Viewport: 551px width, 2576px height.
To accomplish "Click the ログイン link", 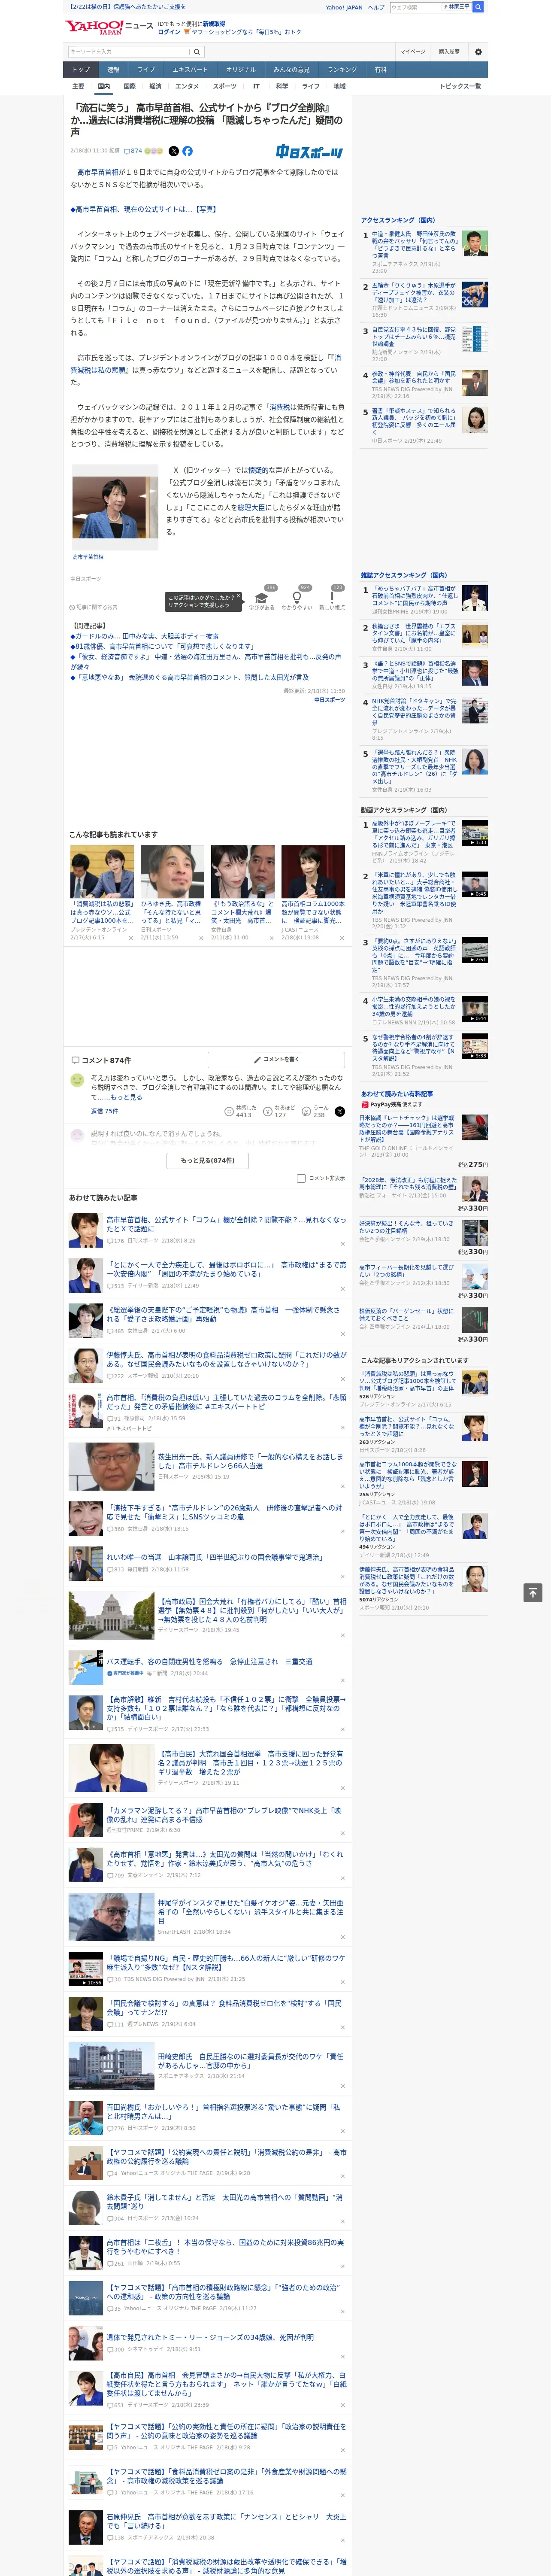I will 169,32.
